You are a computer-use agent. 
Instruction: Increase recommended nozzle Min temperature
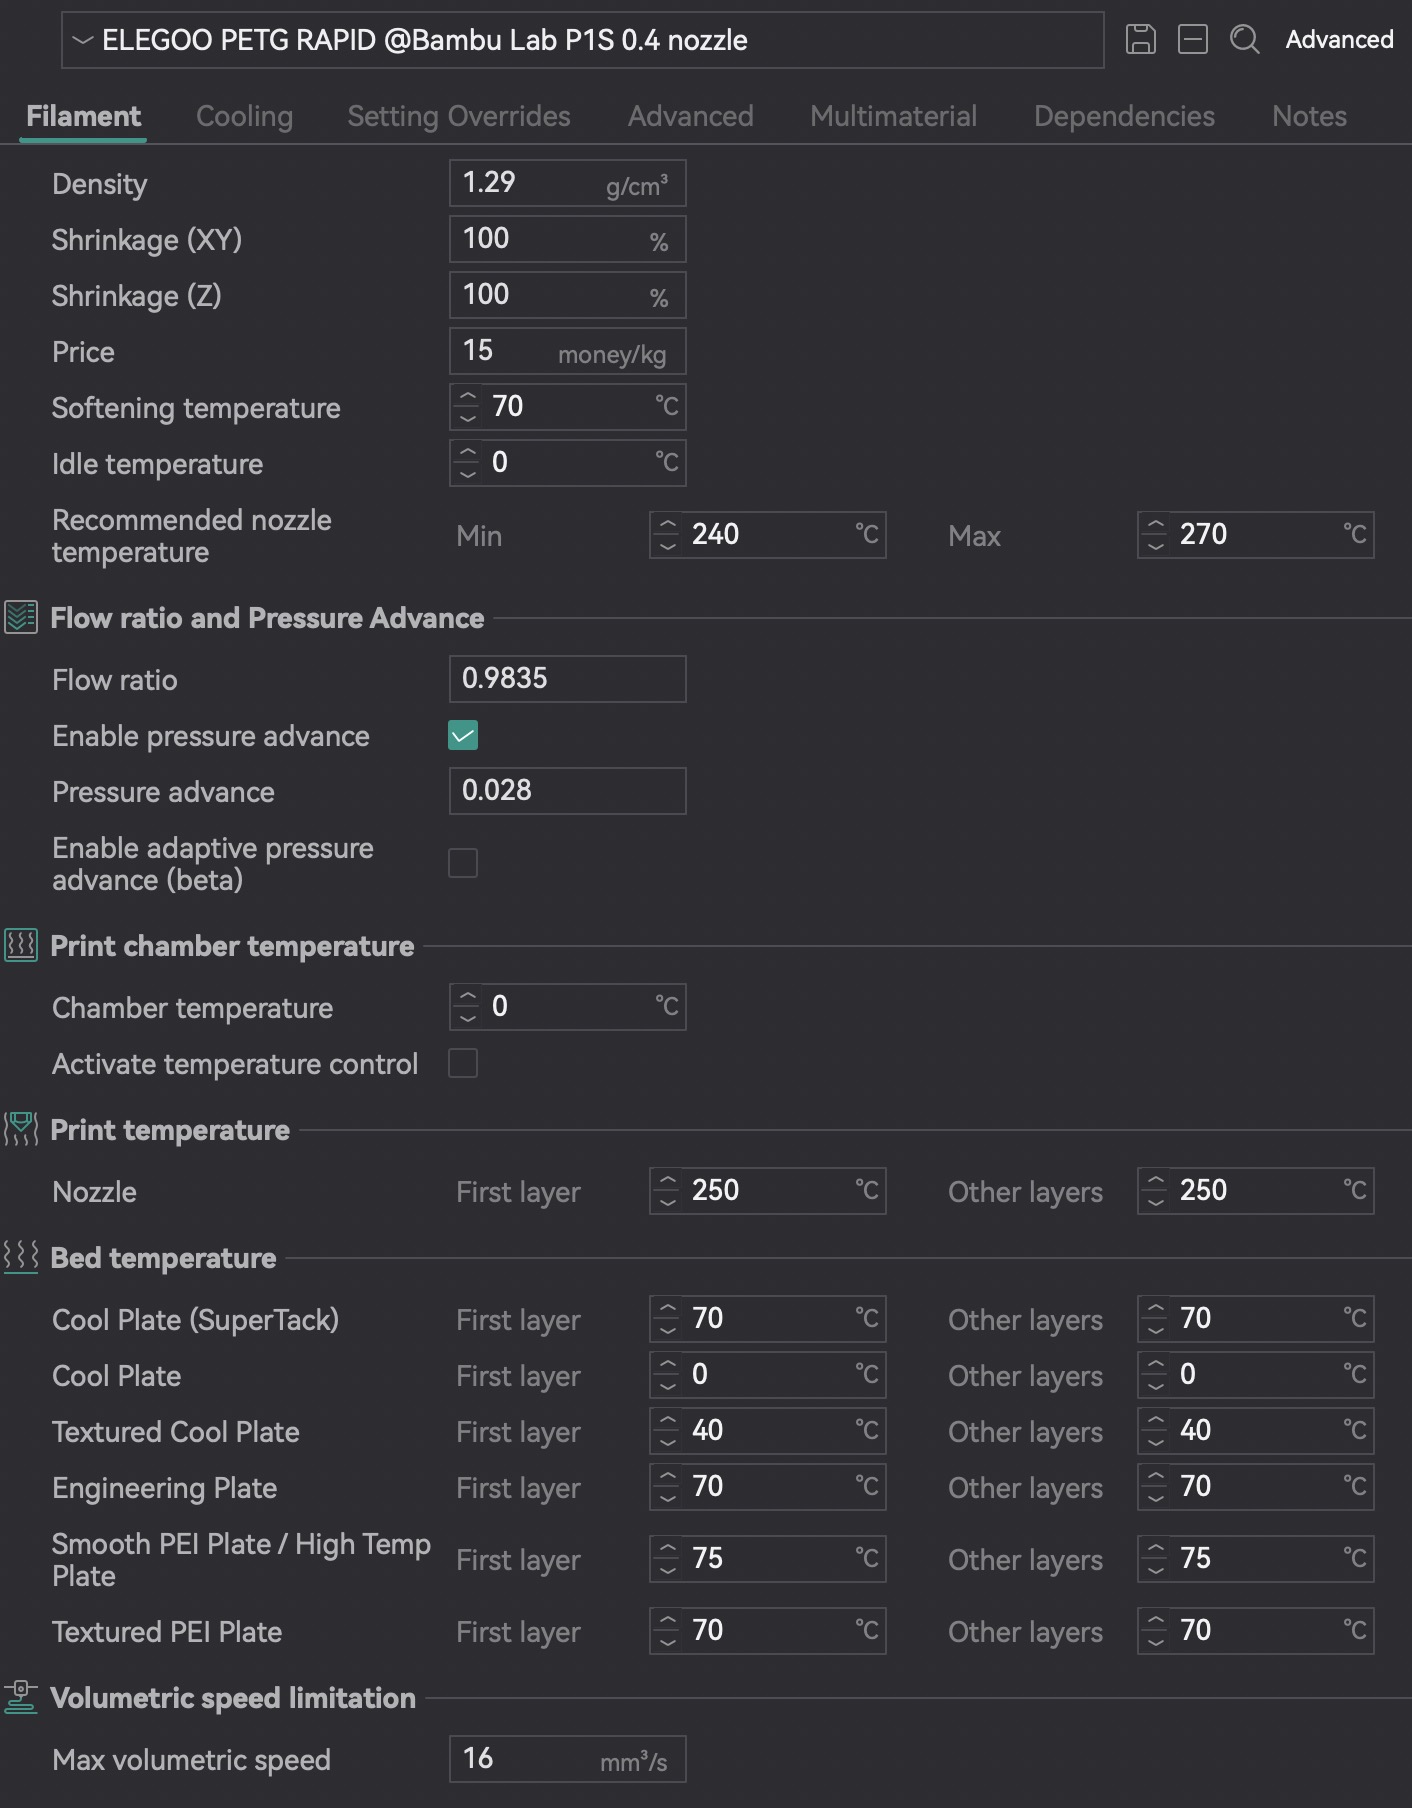pyautogui.click(x=667, y=525)
